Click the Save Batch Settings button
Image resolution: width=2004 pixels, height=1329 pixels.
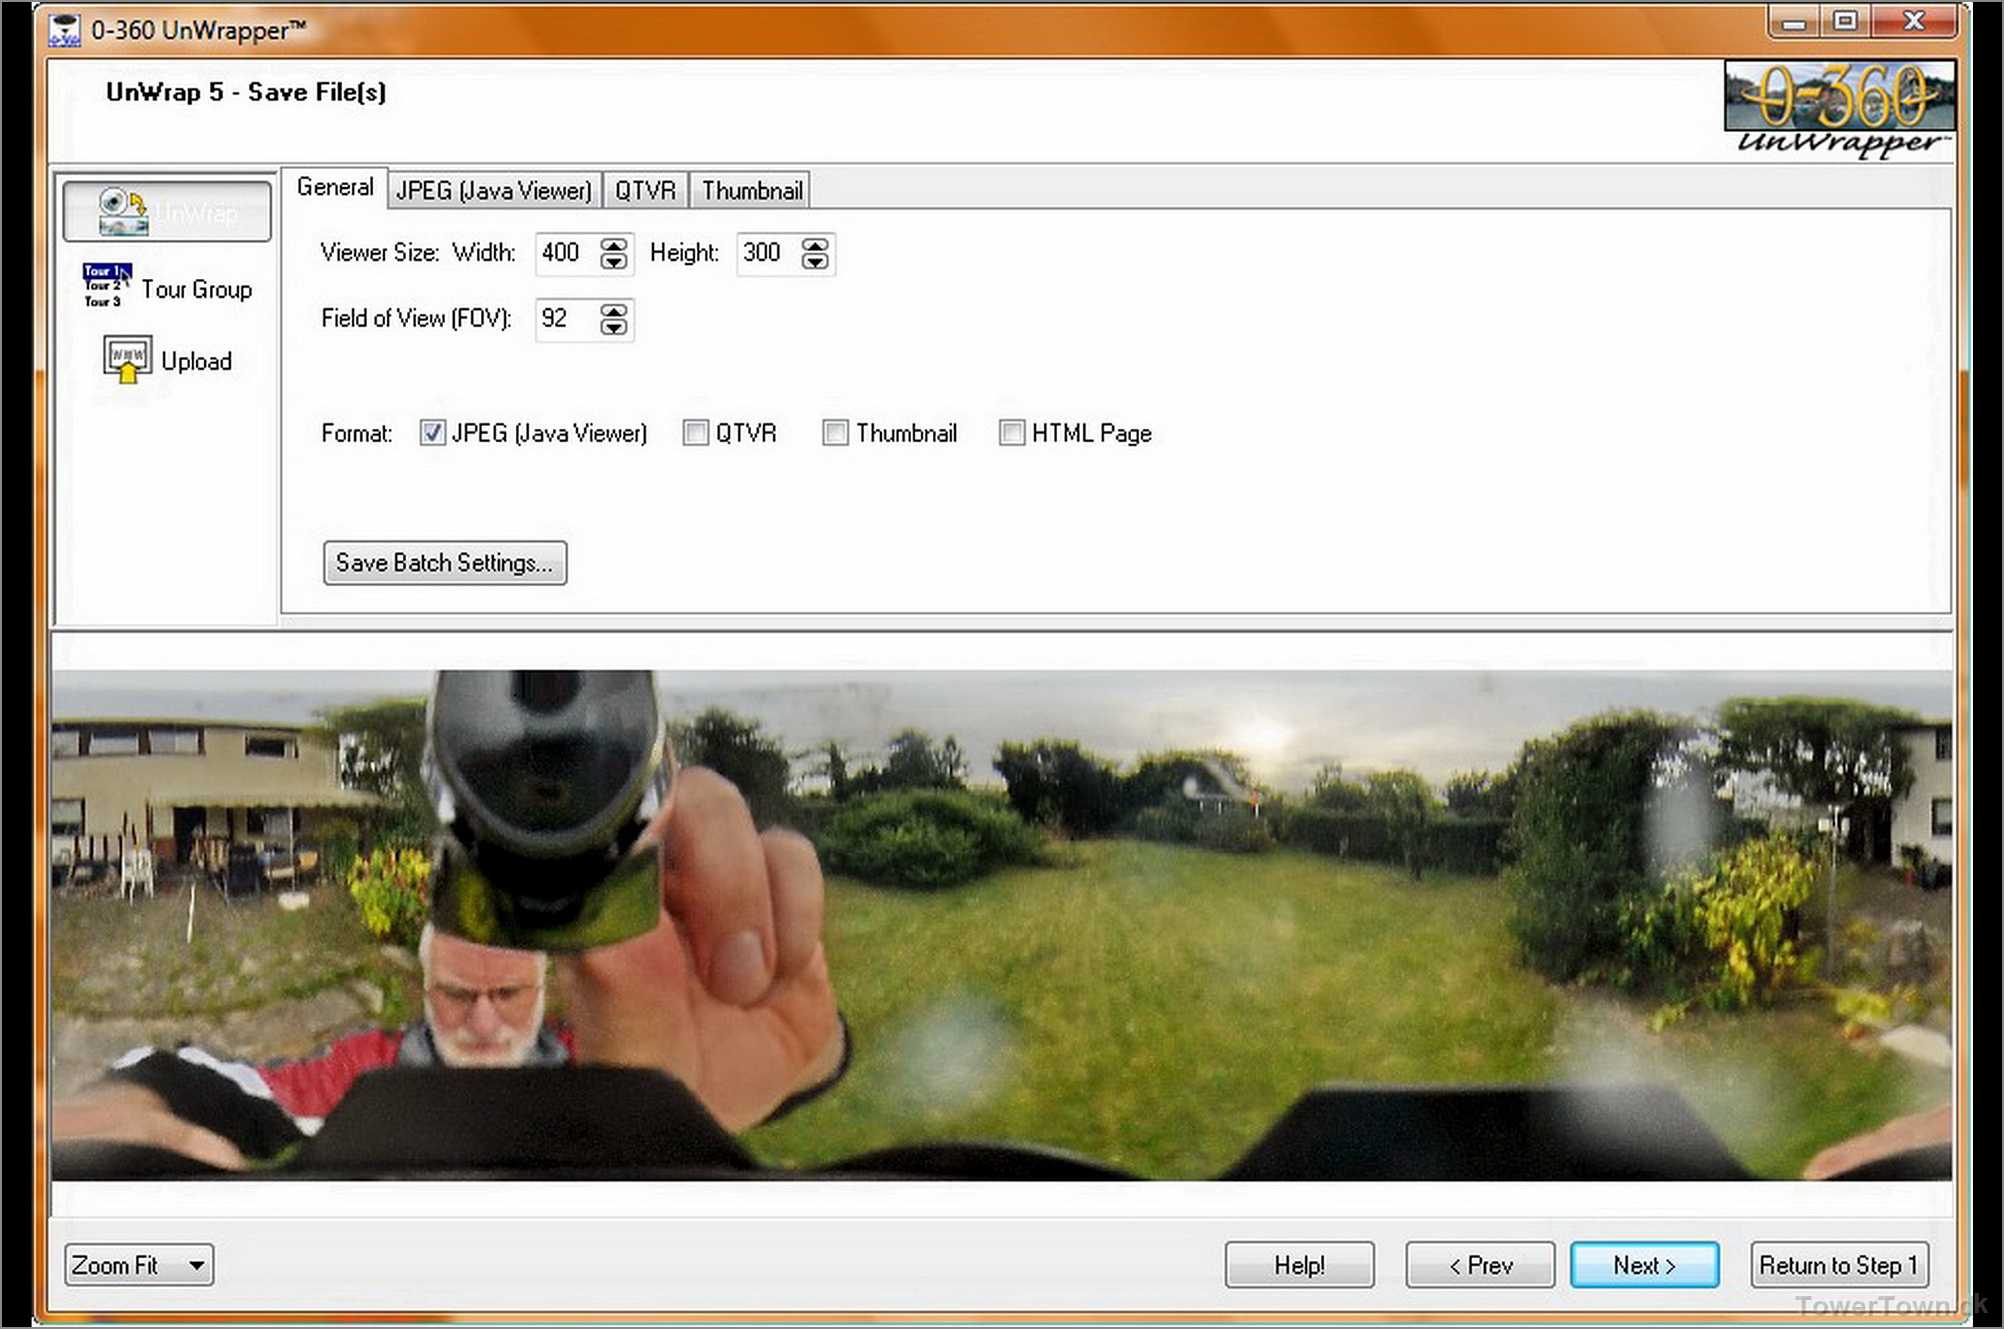(x=444, y=563)
